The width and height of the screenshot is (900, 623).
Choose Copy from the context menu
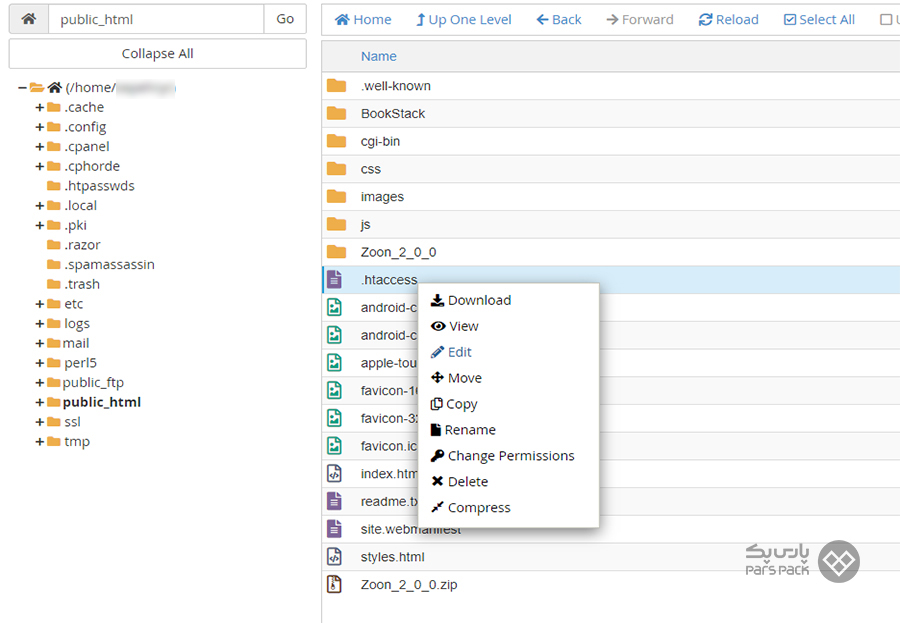454,404
